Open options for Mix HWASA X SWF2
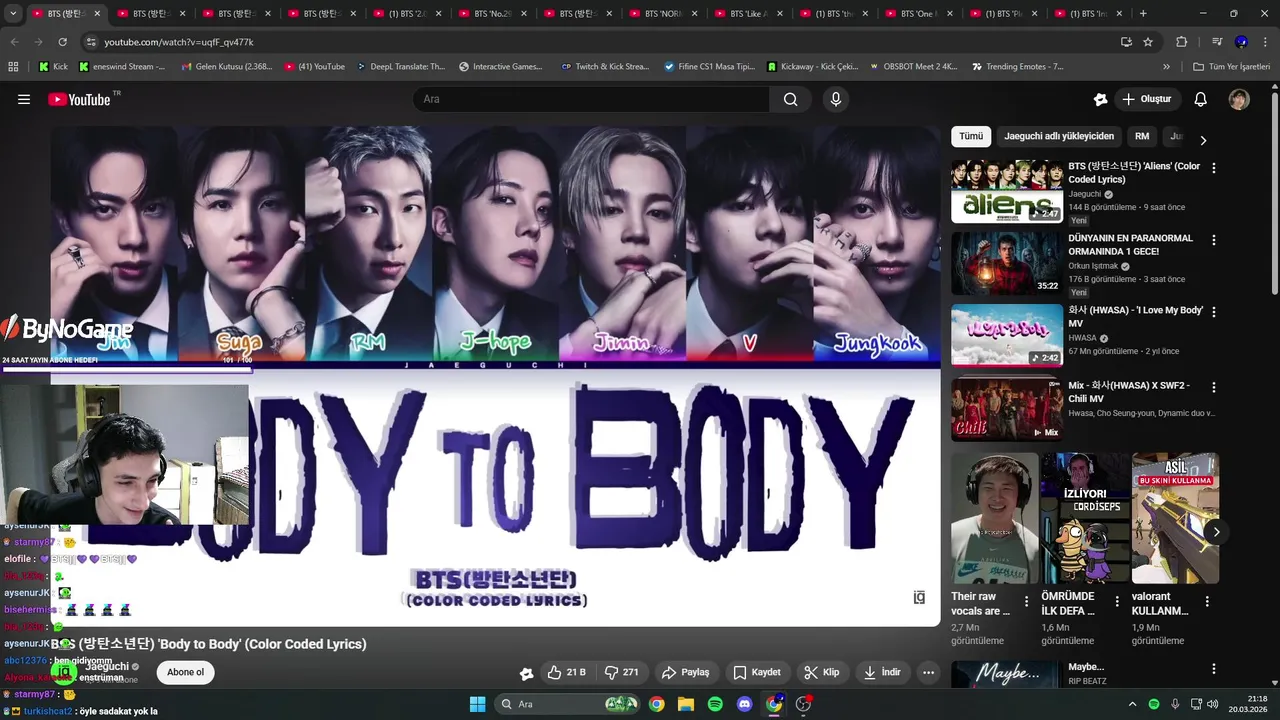 click(x=1214, y=386)
